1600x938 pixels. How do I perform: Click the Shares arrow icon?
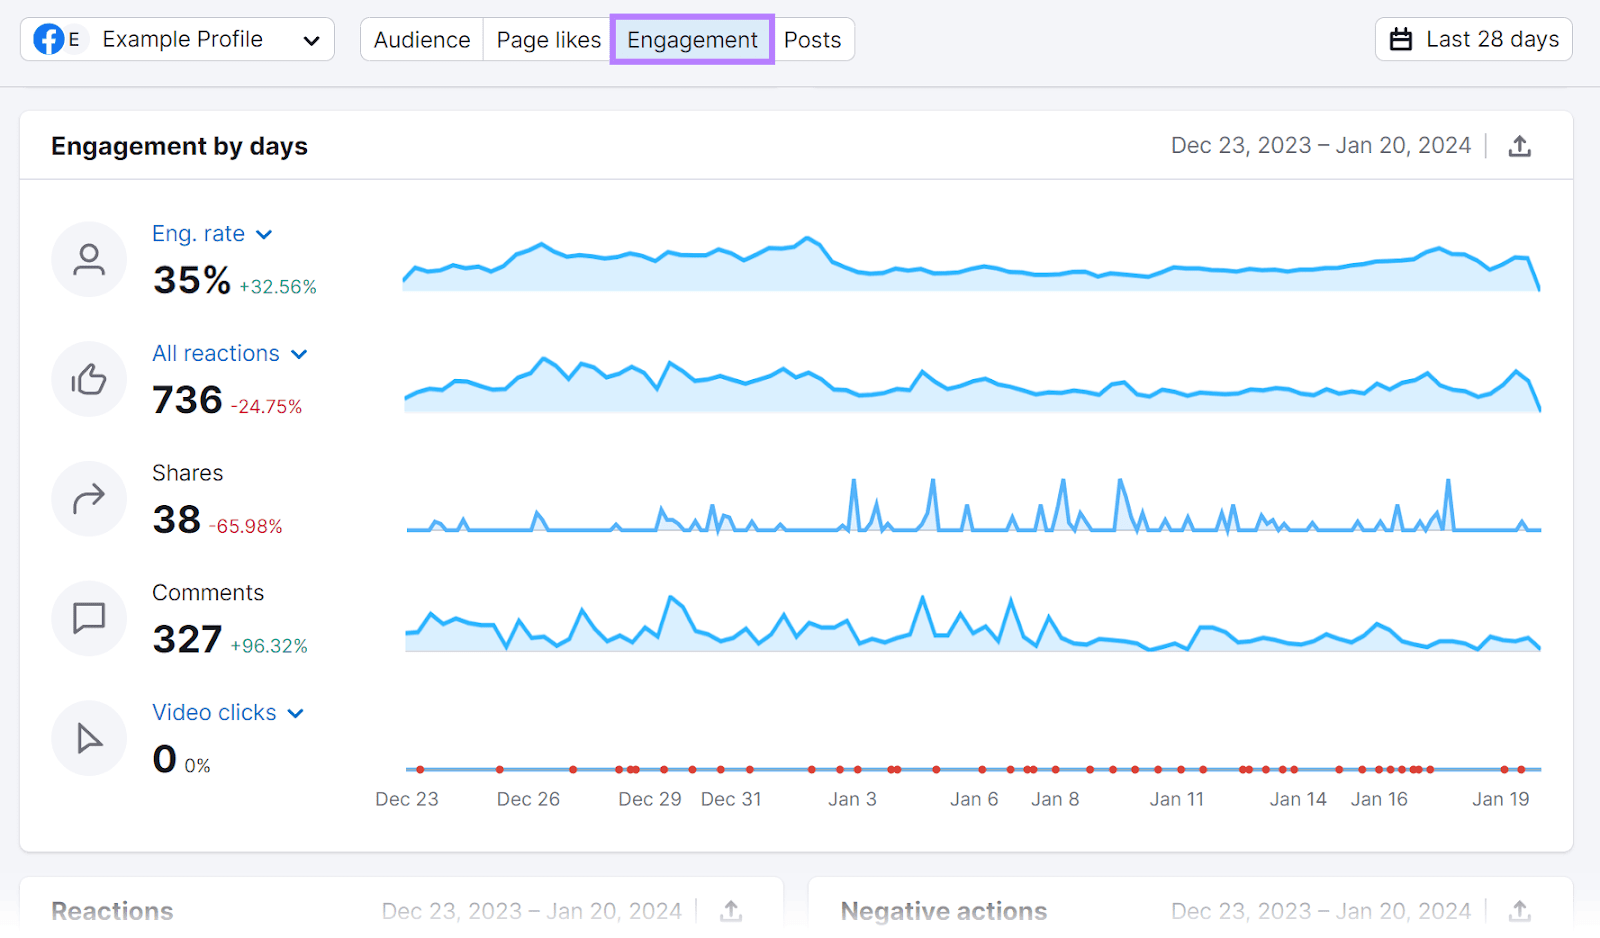(89, 498)
